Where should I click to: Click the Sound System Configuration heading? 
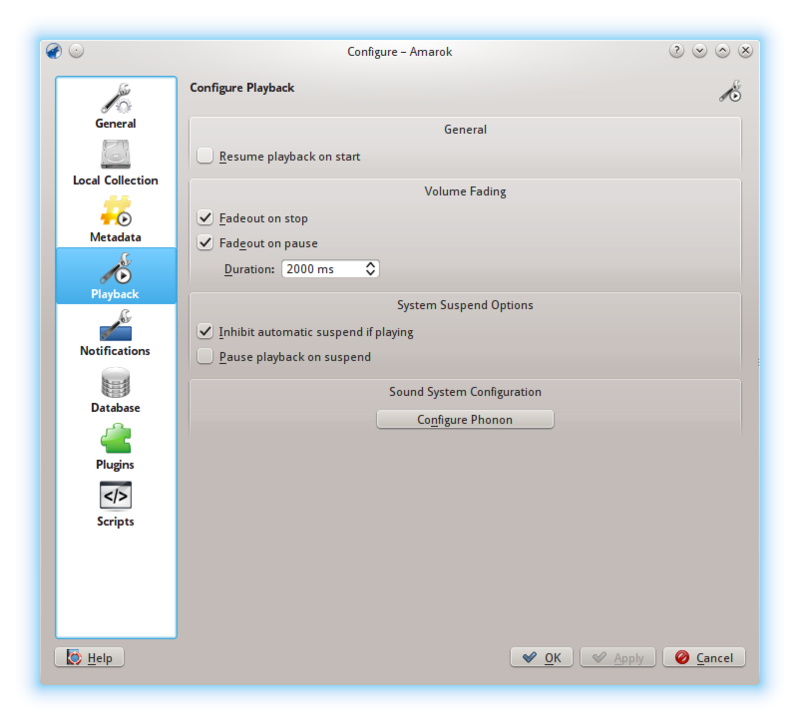[x=465, y=392]
